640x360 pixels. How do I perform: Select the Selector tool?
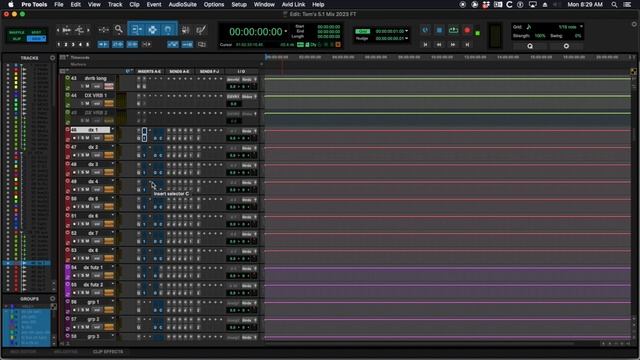point(152,29)
